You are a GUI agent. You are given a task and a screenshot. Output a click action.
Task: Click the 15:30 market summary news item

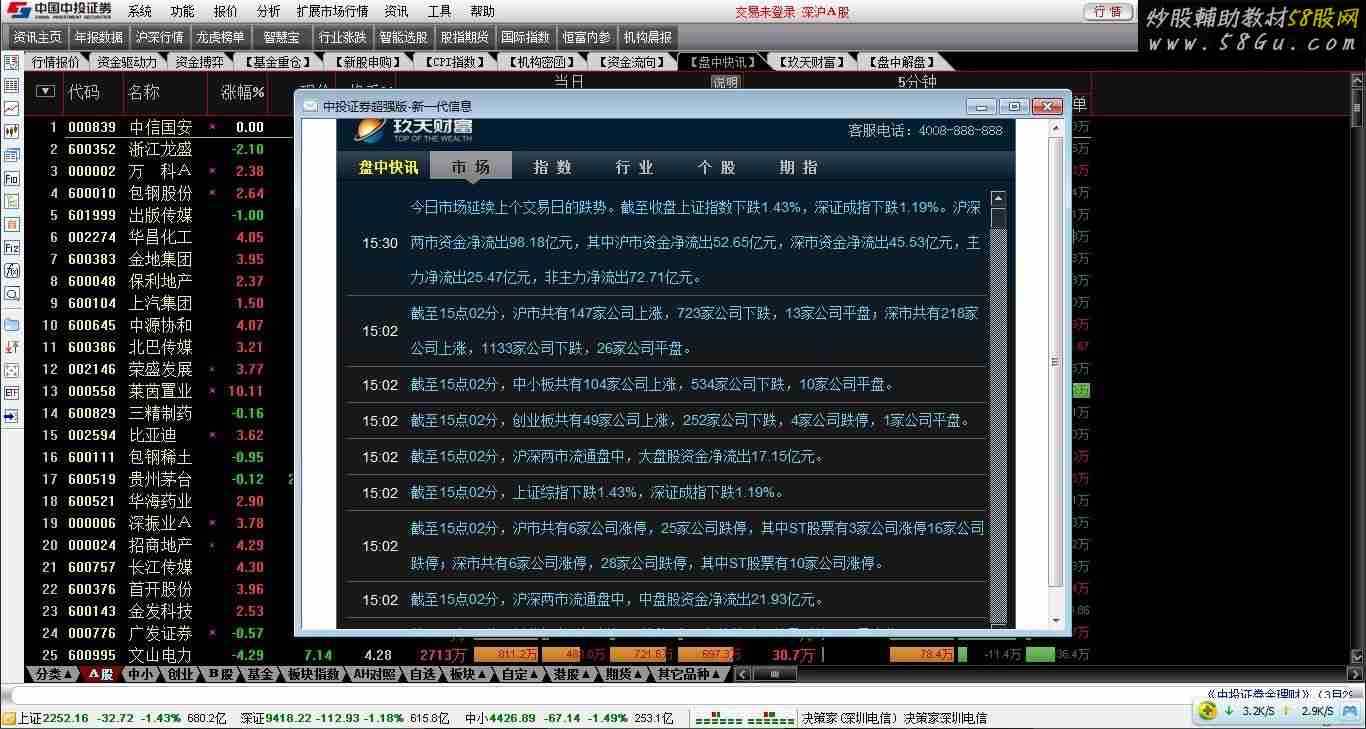click(x=666, y=242)
